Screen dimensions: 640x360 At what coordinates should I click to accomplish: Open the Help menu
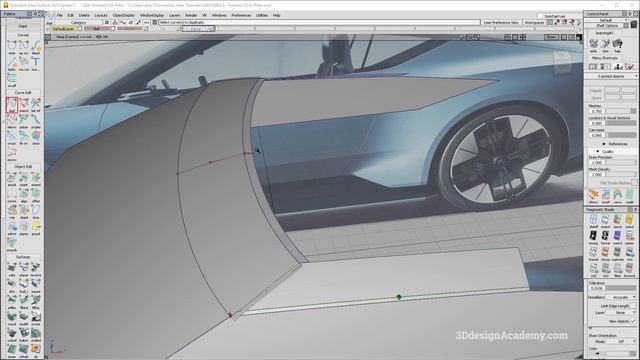pyautogui.click(x=276, y=15)
